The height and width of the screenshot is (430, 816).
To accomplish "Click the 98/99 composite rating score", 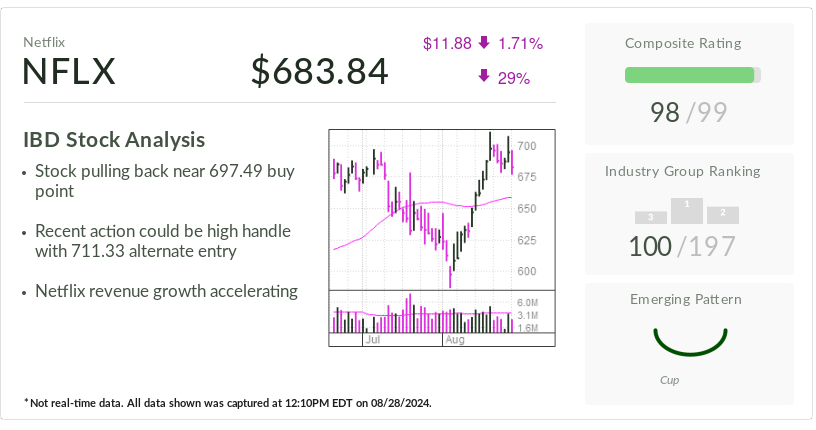I will click(689, 112).
